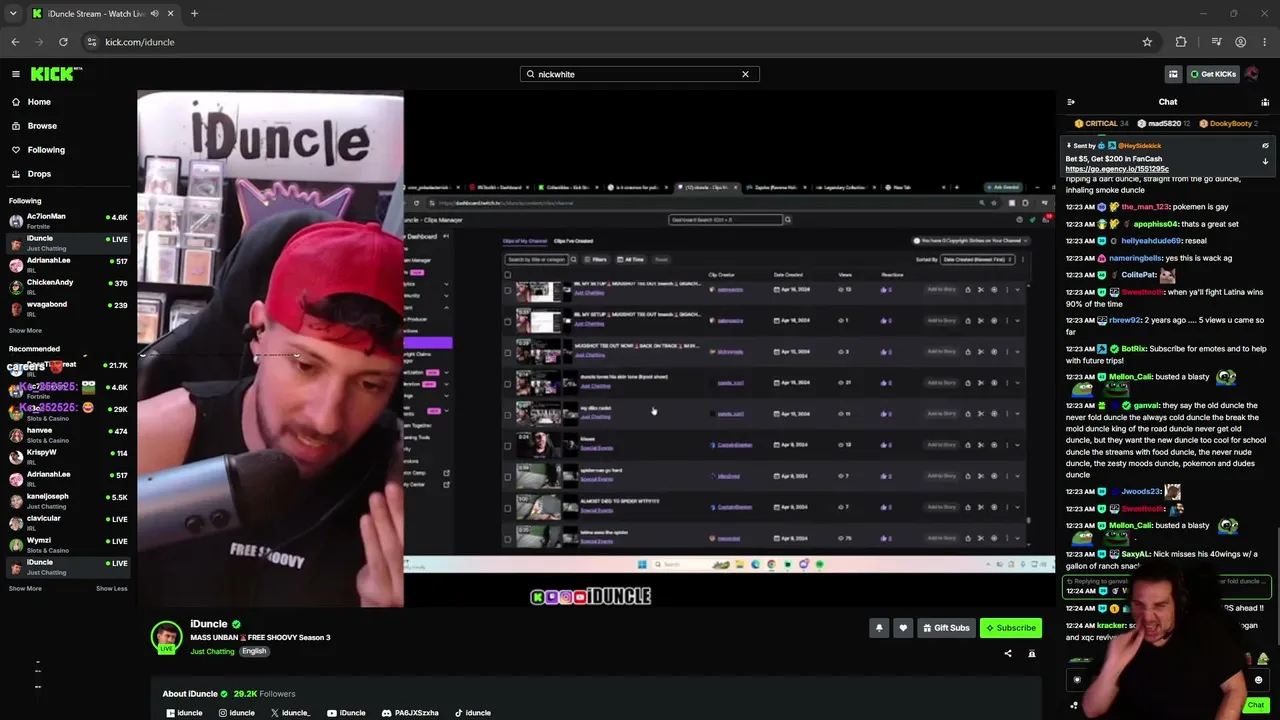1280x720 pixels.
Task: Show more followed channels
Action: [25, 330]
